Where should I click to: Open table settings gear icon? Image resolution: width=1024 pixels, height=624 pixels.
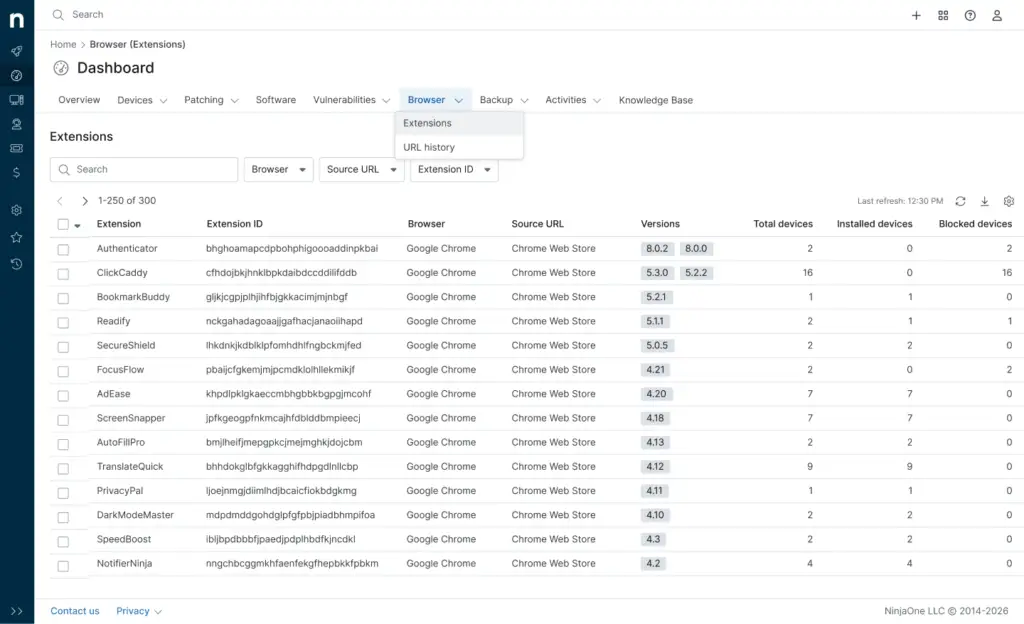click(1009, 201)
